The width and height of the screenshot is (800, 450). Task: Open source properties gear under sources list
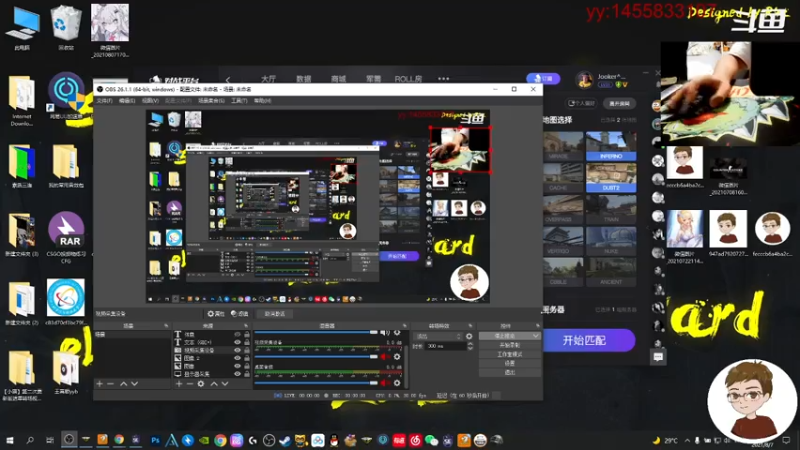pos(201,384)
